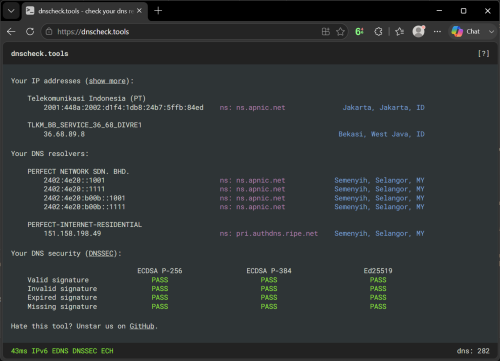Image resolution: width=500 pixels, height=361 pixels.
Task: Click ns: pri.authdns.ripe.net entry
Action: [x=269, y=234]
